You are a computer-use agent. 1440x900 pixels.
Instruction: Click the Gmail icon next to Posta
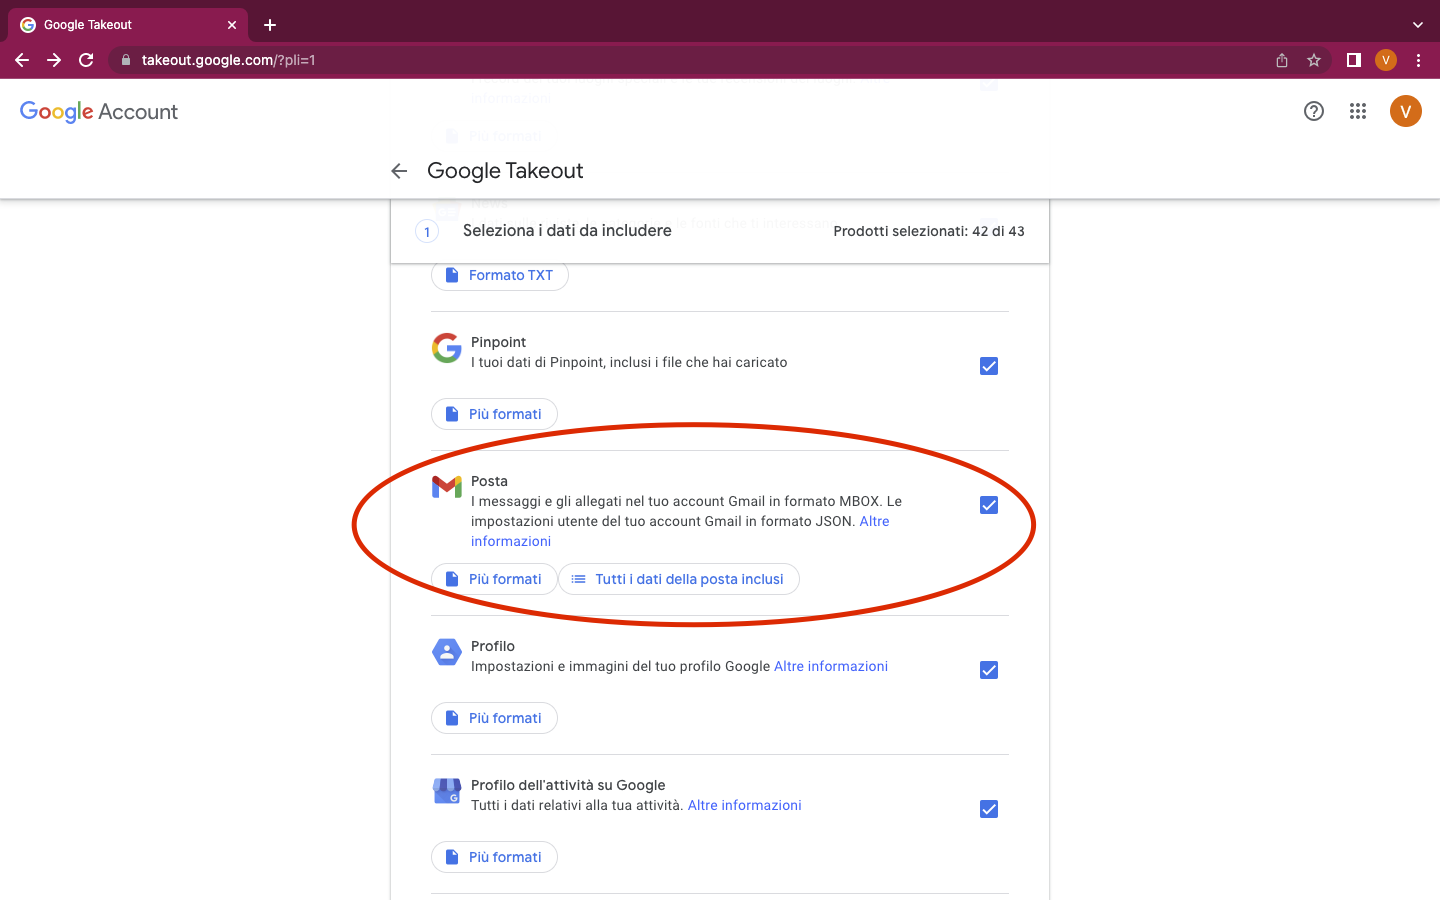coord(446,487)
